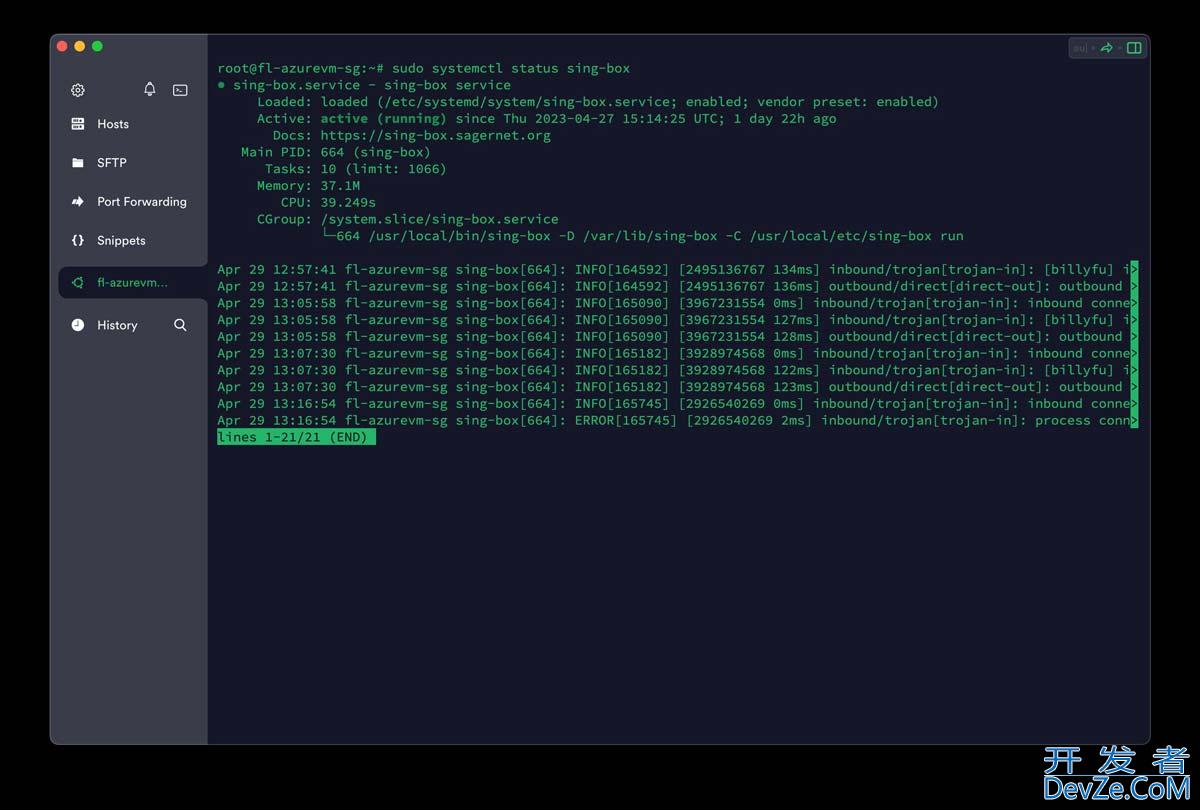Click the Ubuntu icon of fl-azurevm tab
Screen dimensions: 1200x810
point(78,283)
